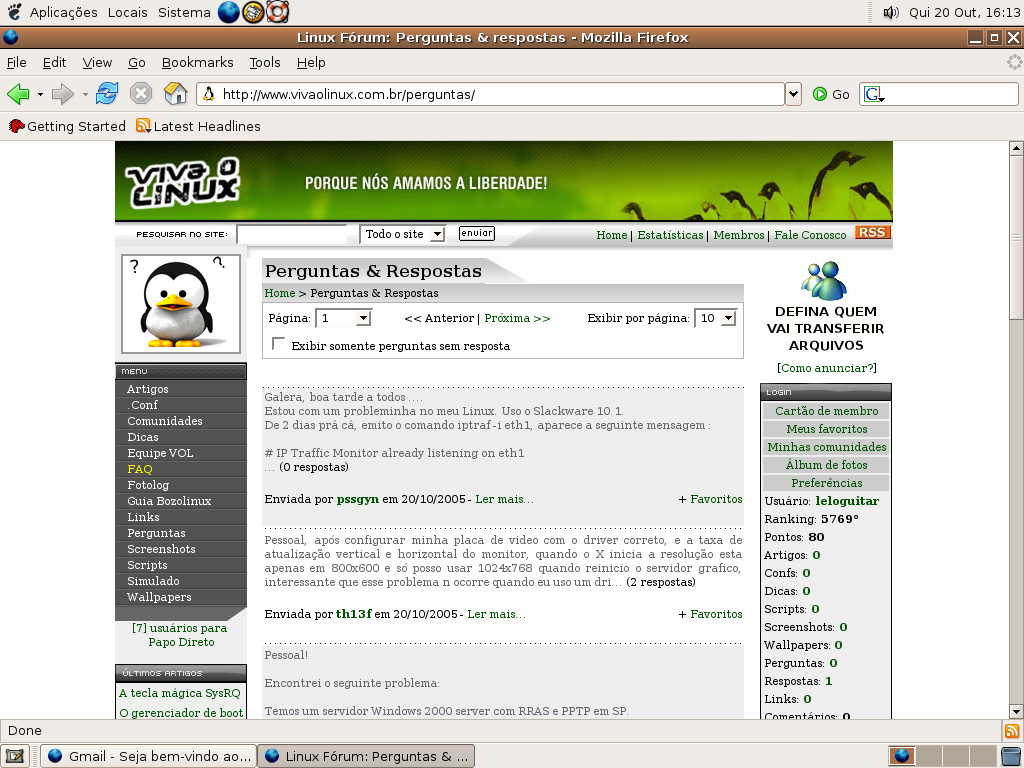Image resolution: width=1024 pixels, height=768 pixels.
Task: Click the Stop loading icon
Action: point(140,93)
